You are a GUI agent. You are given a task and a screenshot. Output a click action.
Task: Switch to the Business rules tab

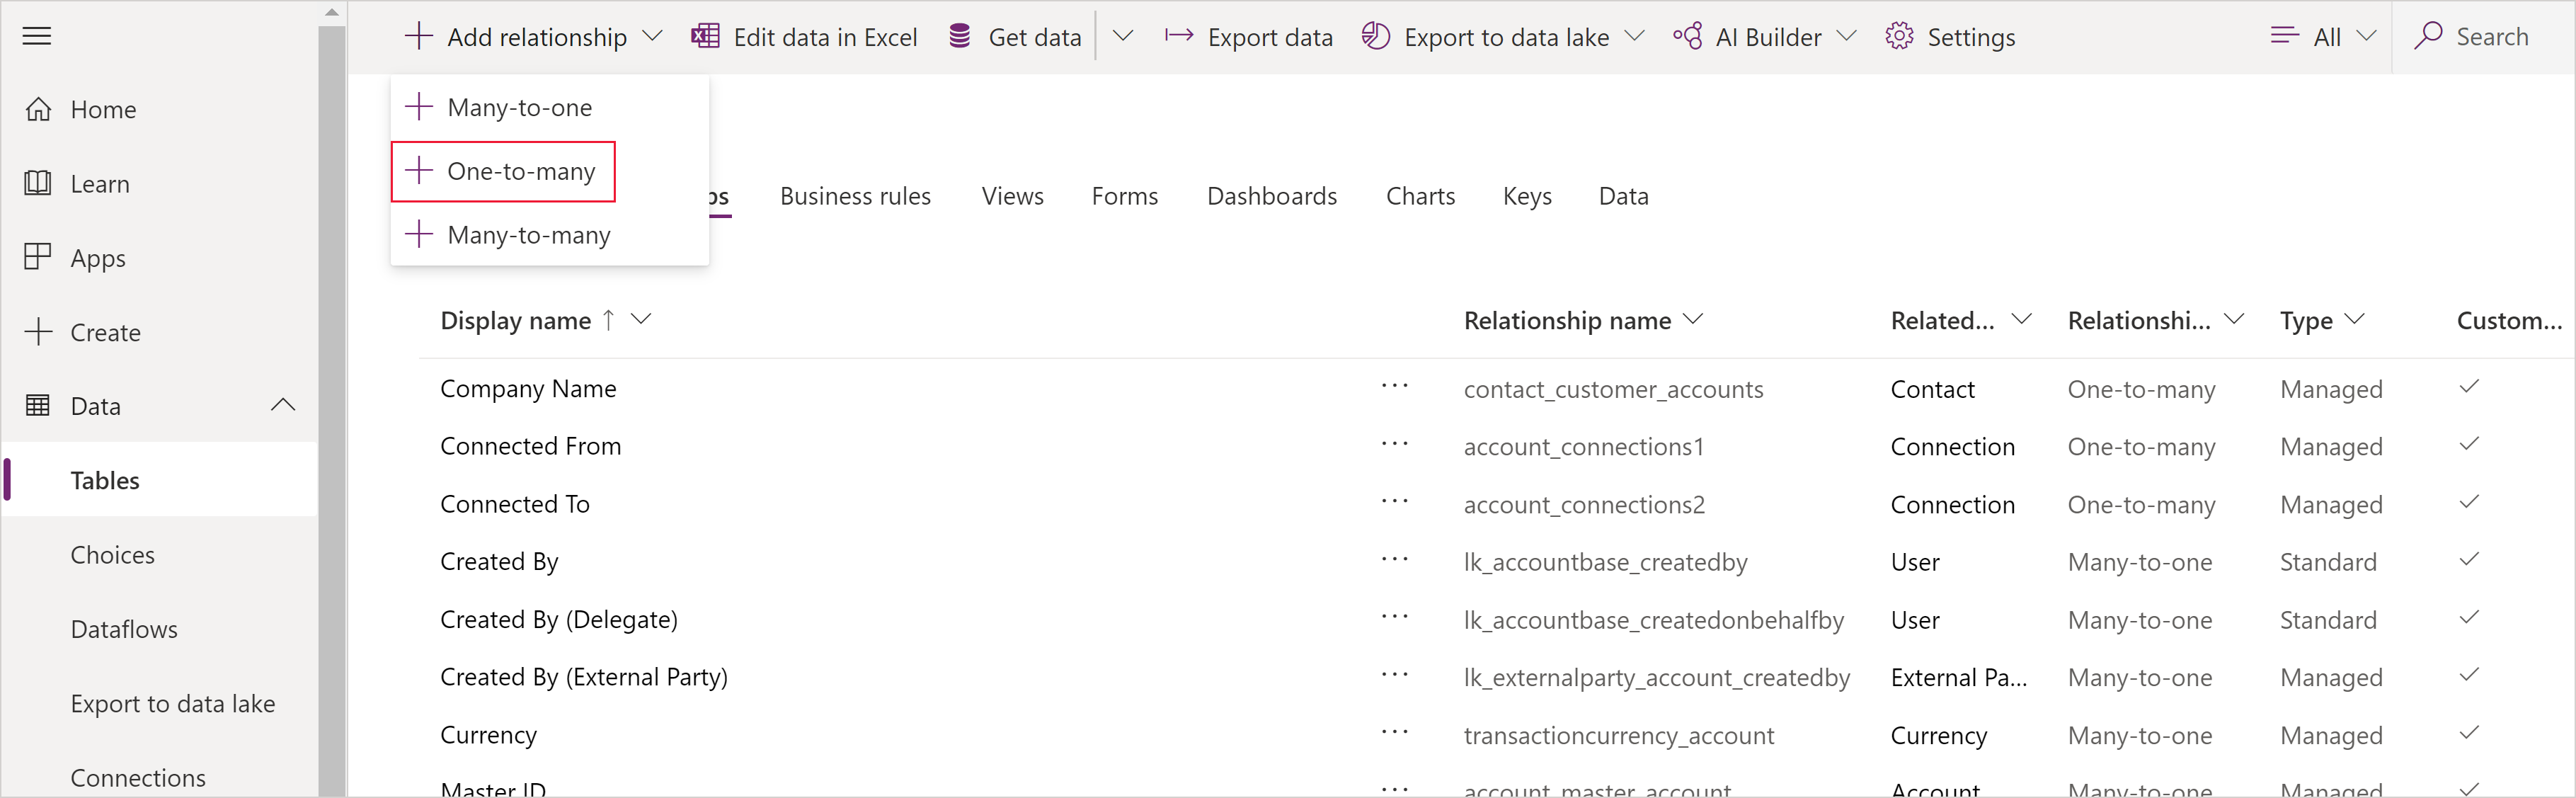coord(852,194)
